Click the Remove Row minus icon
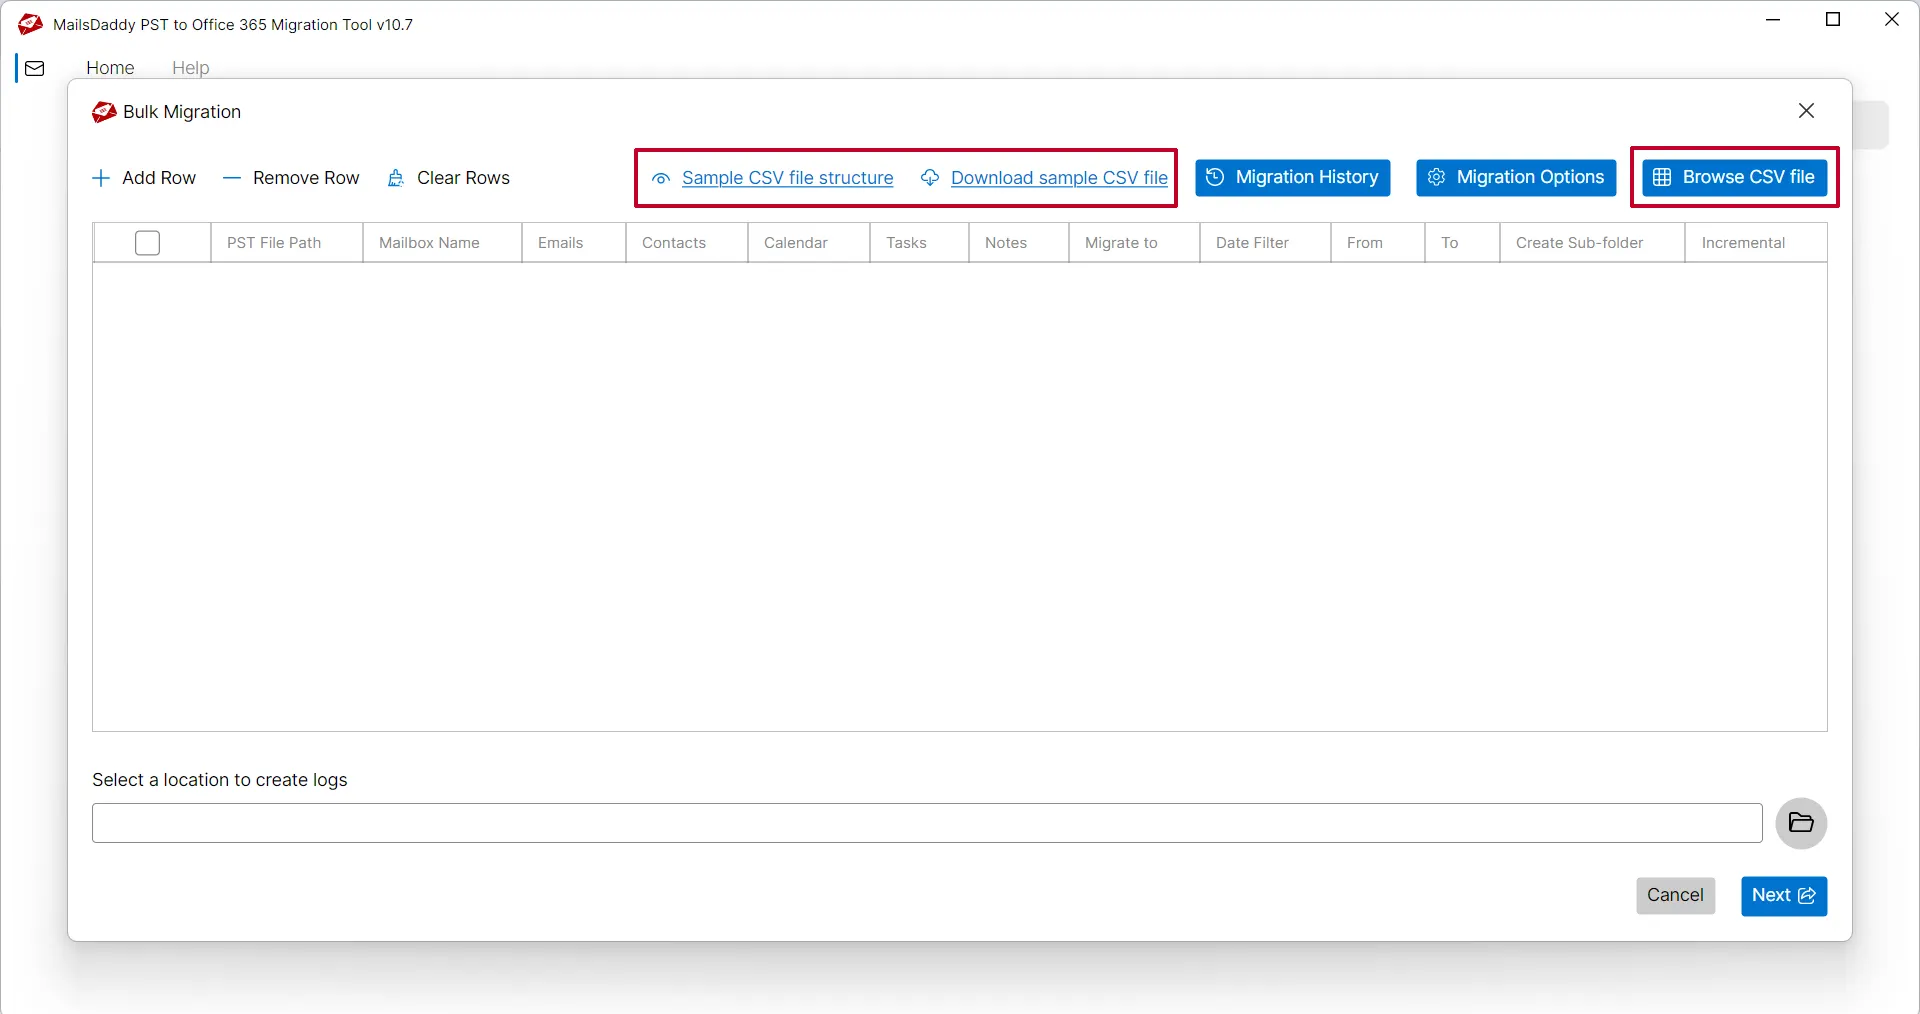Viewport: 1920px width, 1014px height. point(232,178)
